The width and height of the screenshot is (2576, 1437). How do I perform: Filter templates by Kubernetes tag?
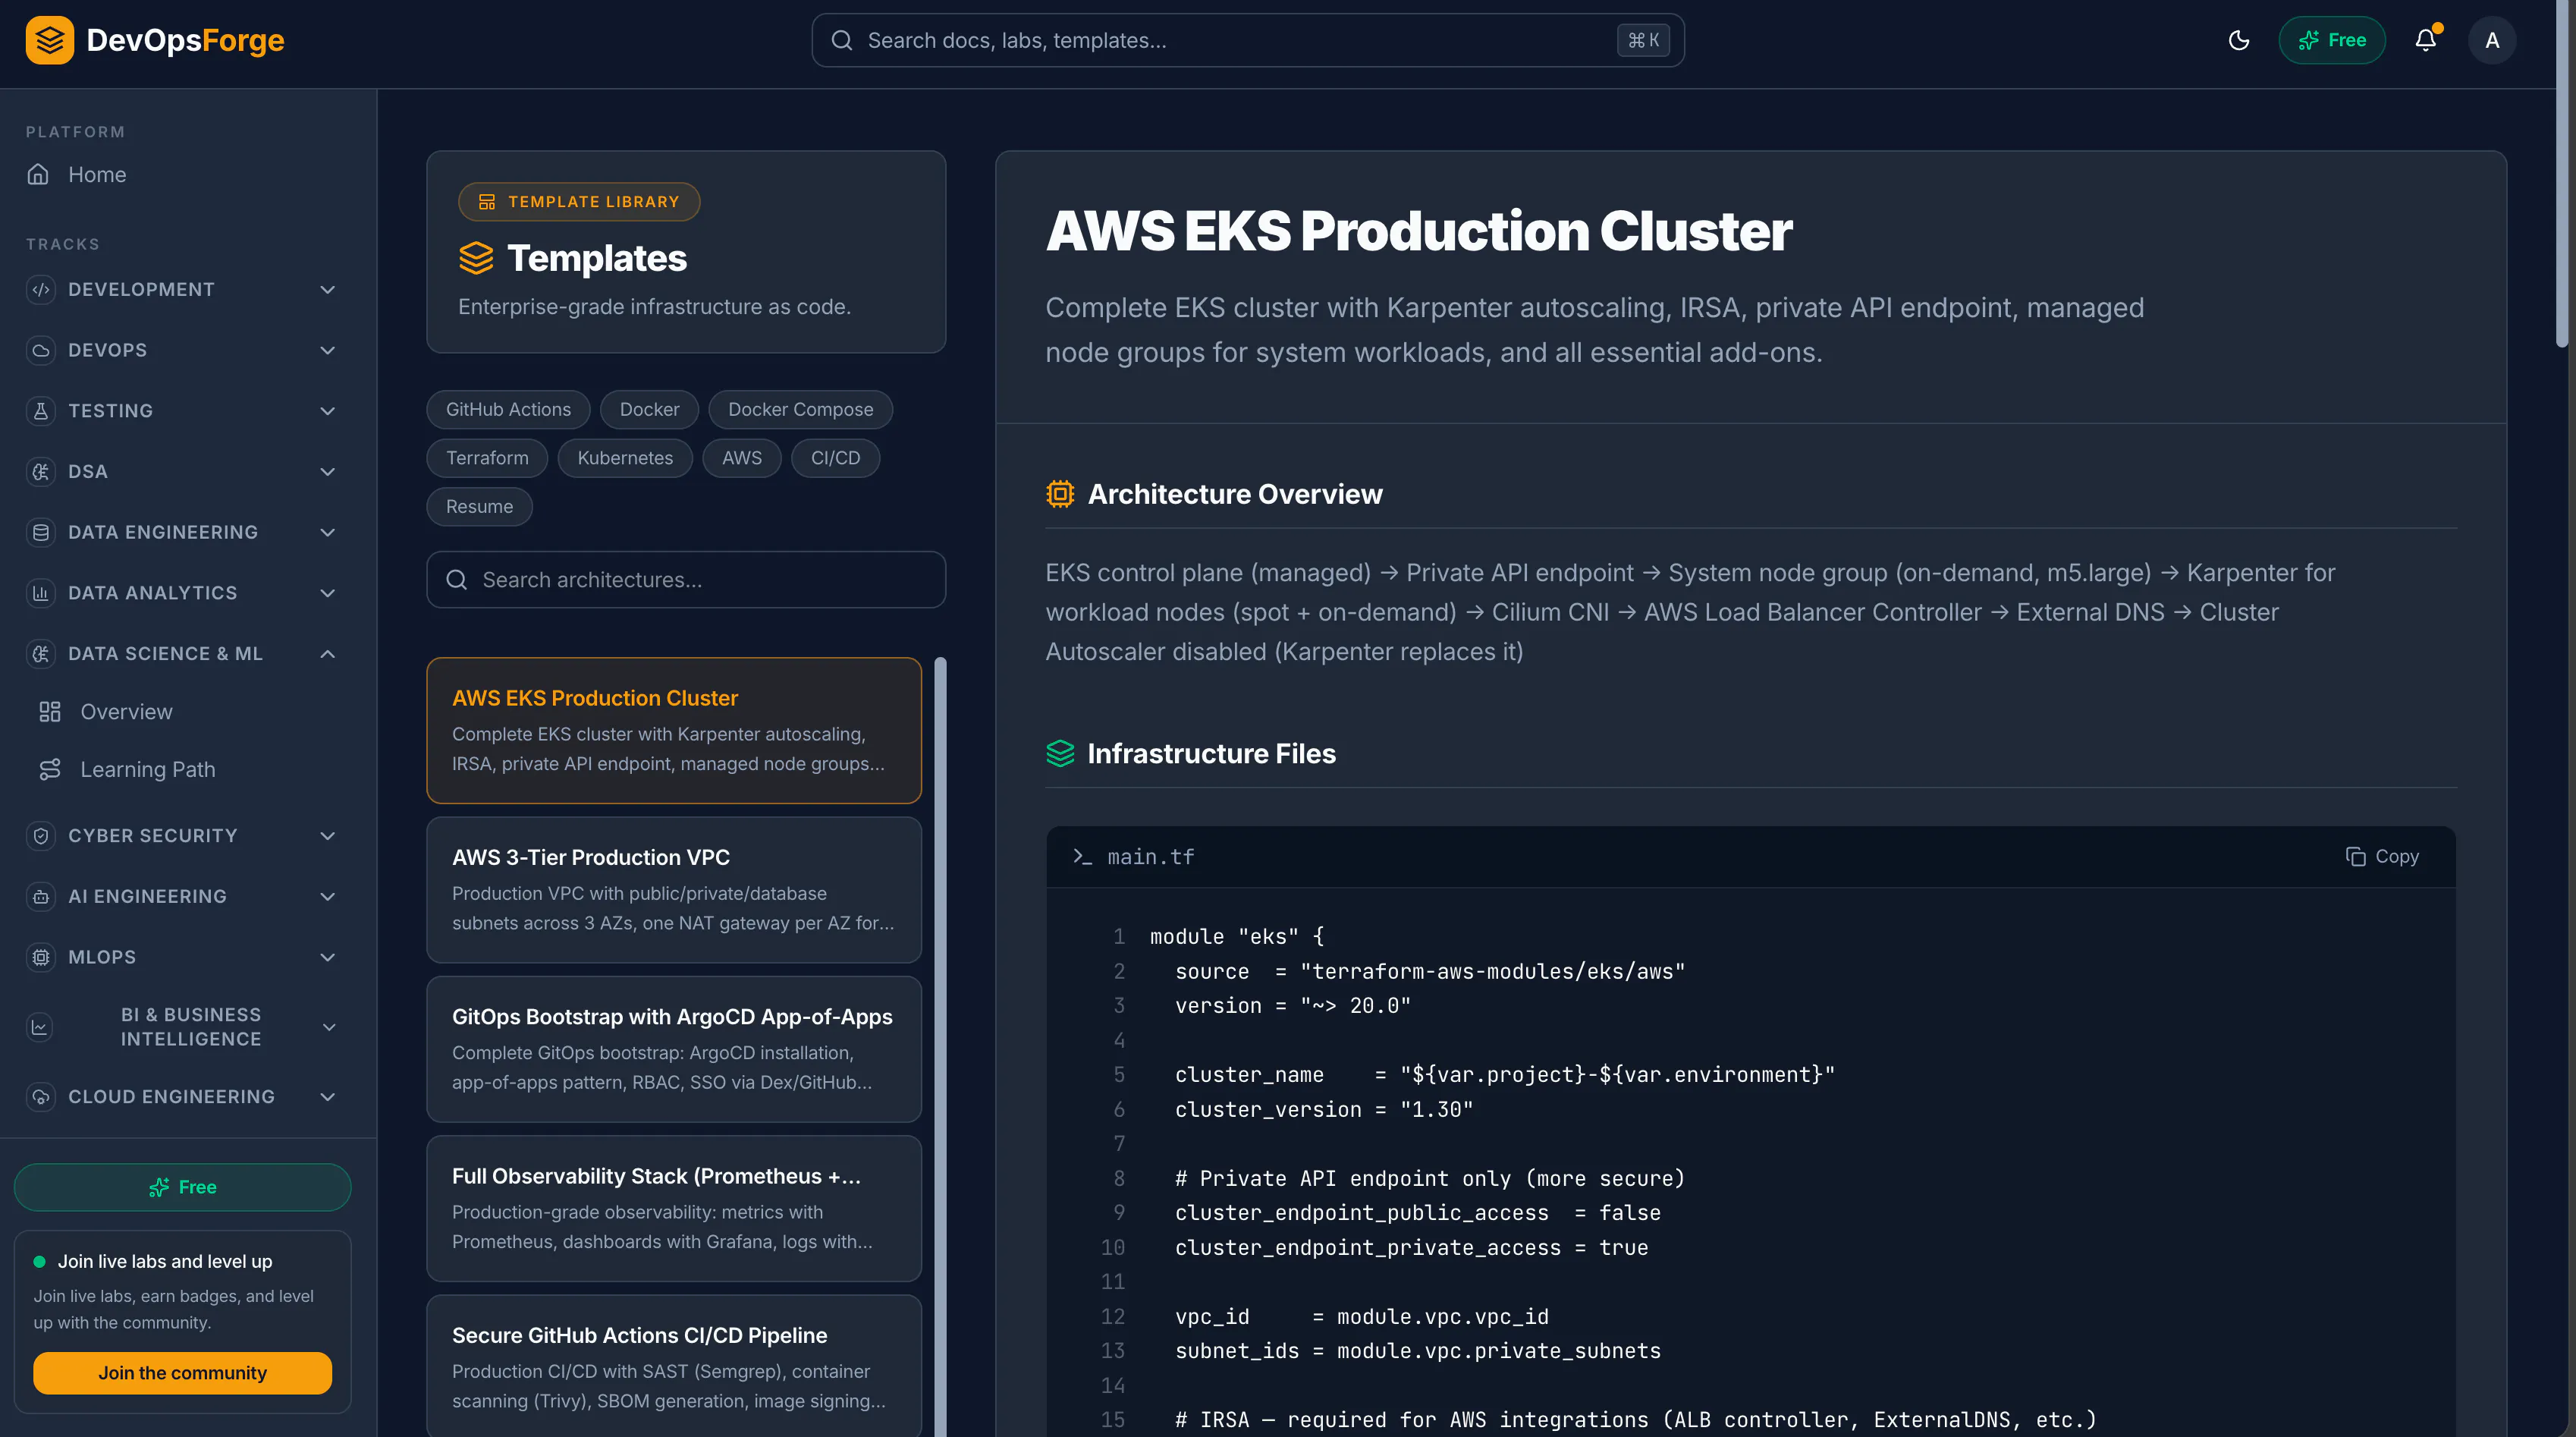pyautogui.click(x=625, y=458)
